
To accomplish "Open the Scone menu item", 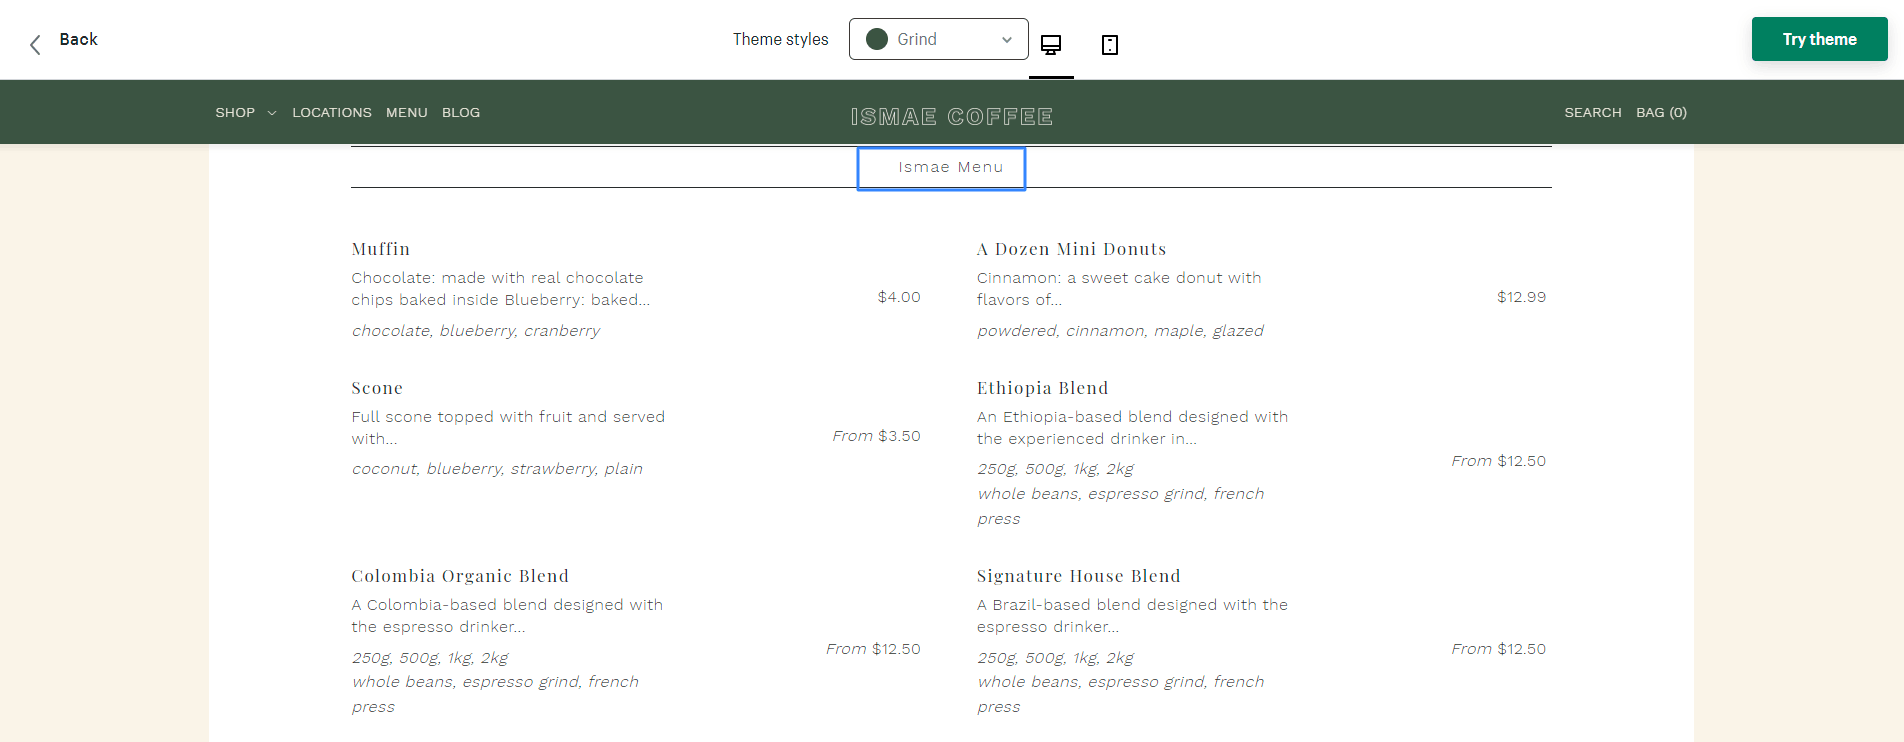I will (x=377, y=388).
